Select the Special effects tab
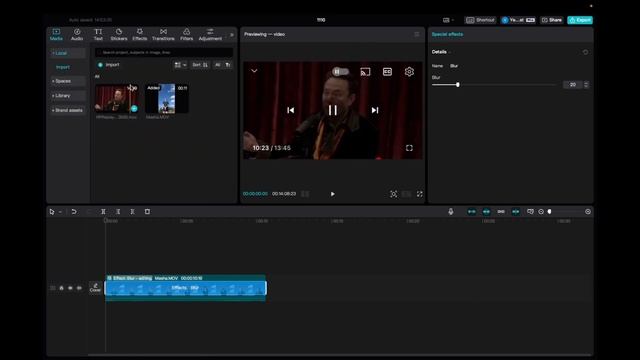640x360 pixels. coord(447,34)
